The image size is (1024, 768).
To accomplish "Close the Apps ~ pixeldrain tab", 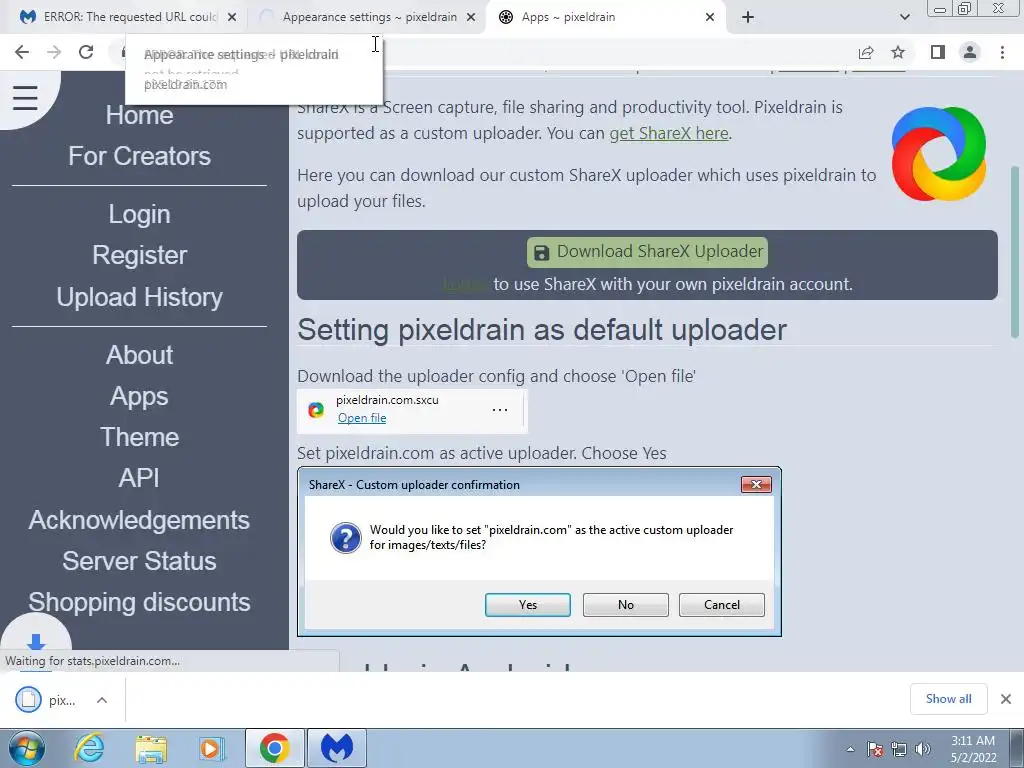I will click(710, 18).
